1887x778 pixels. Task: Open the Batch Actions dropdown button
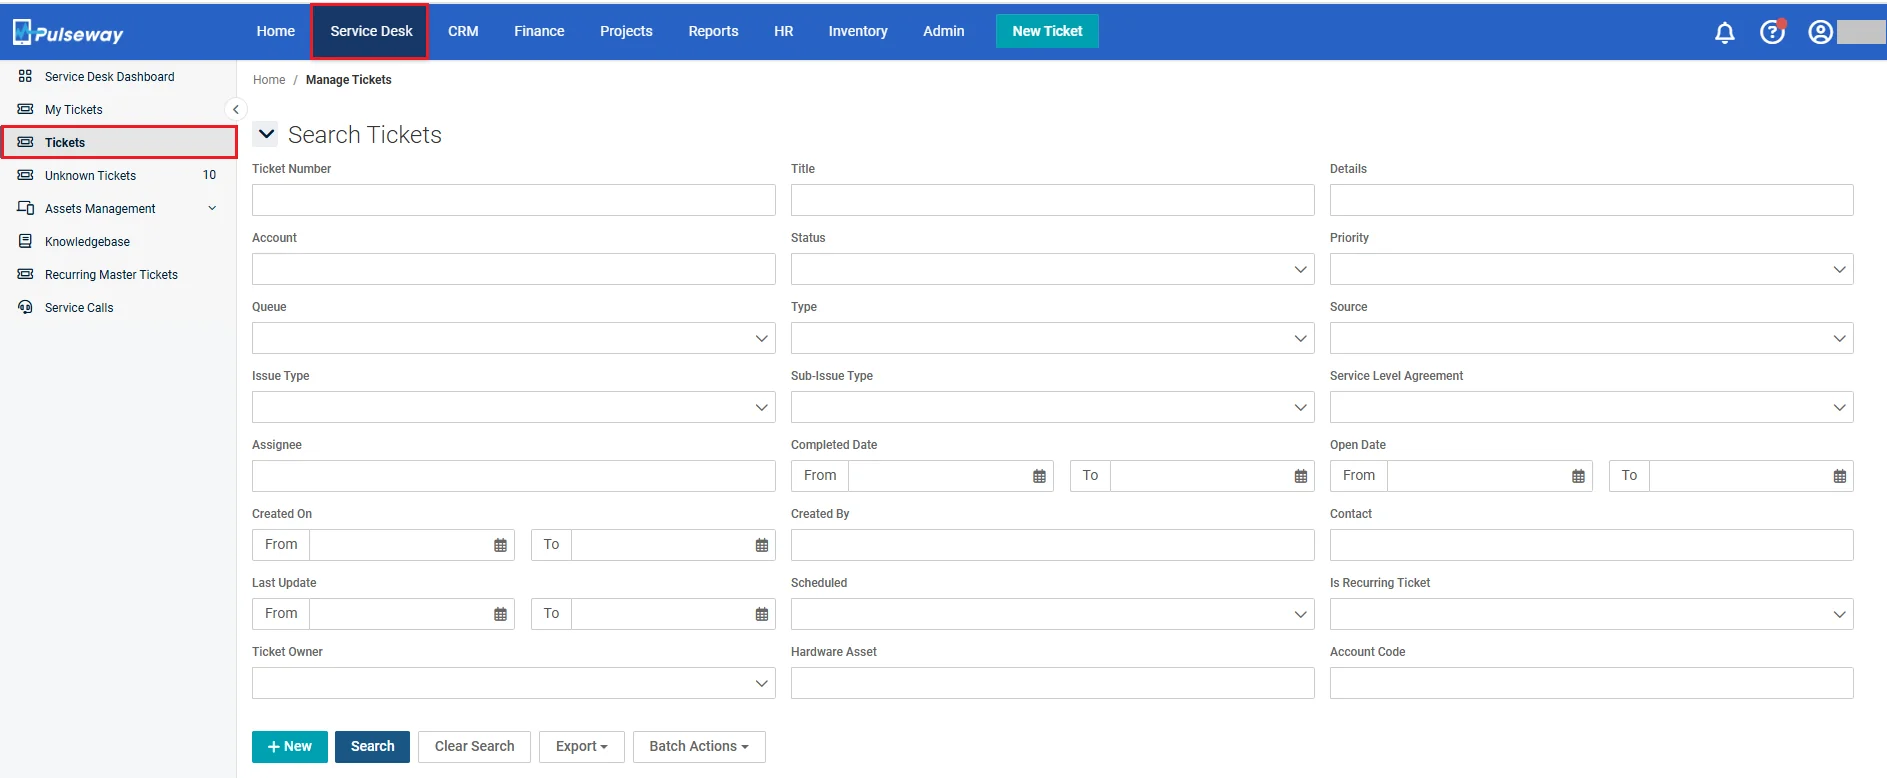tap(699, 747)
